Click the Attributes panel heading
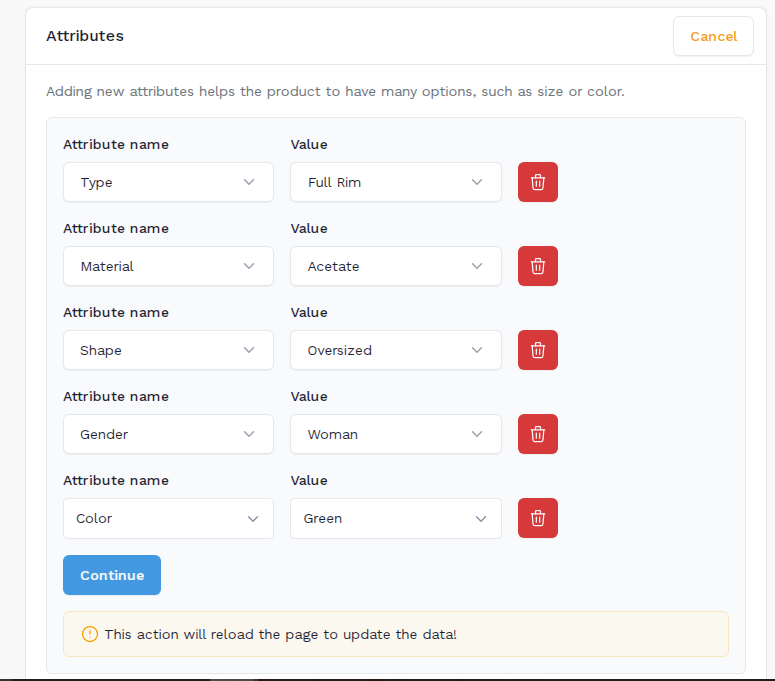The width and height of the screenshot is (775, 681). pyautogui.click(x=85, y=36)
